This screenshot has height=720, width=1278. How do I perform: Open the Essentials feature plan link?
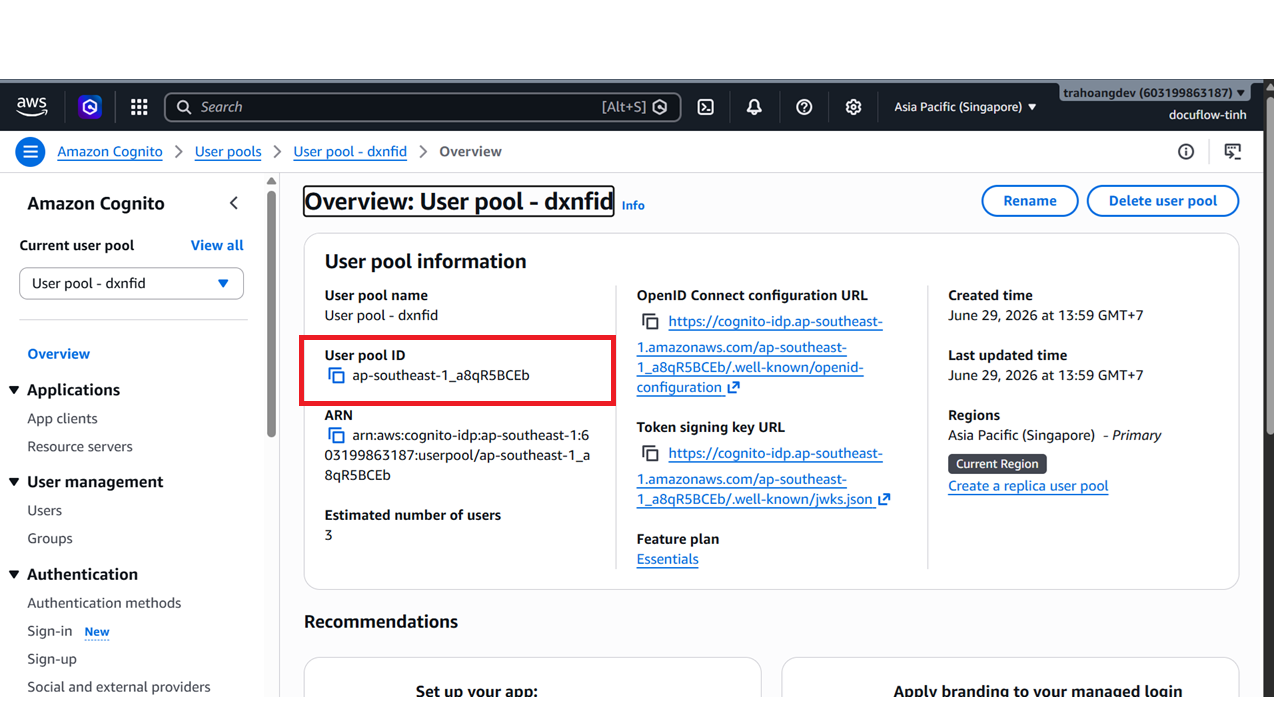(x=668, y=560)
